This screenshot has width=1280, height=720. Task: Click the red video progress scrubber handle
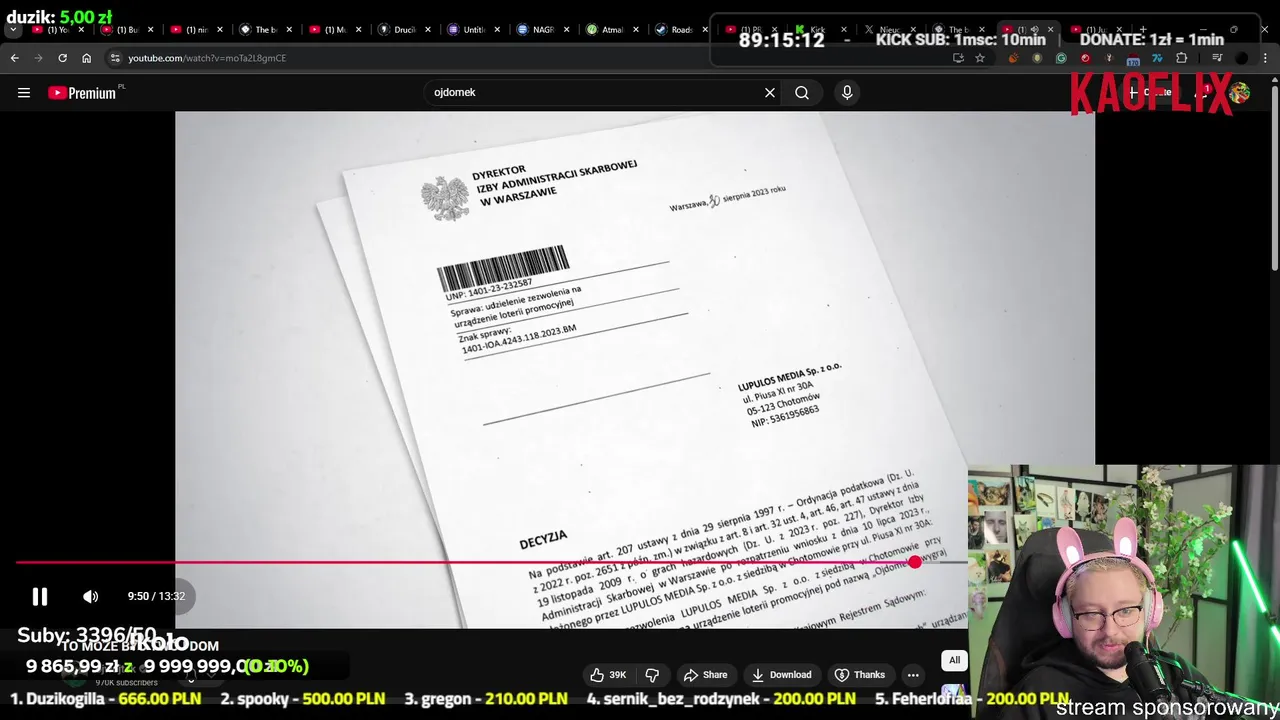(915, 562)
